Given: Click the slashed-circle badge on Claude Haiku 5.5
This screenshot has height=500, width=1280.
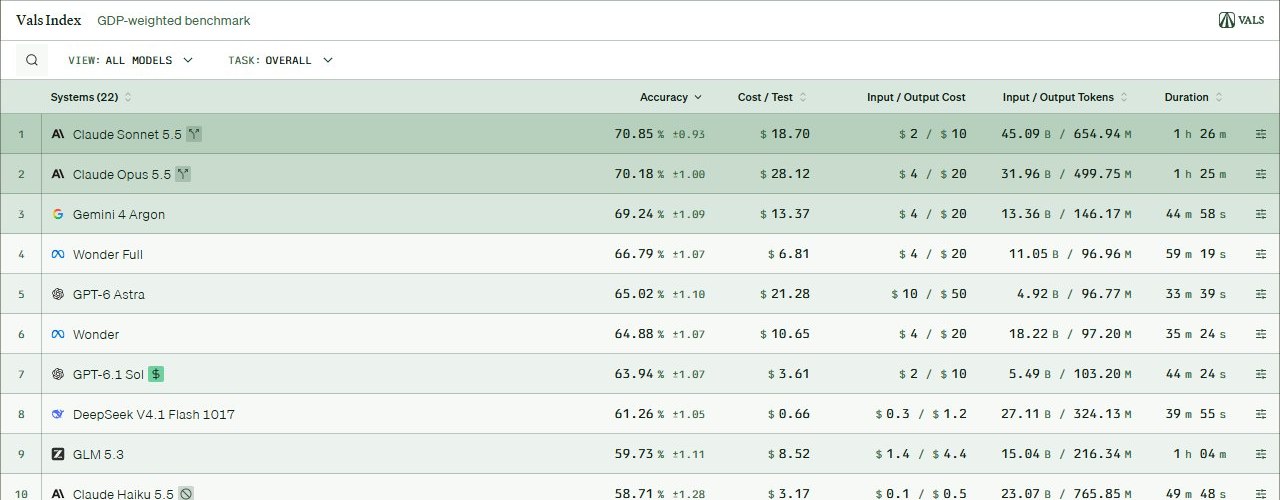Looking at the screenshot, I should click(x=186, y=494).
